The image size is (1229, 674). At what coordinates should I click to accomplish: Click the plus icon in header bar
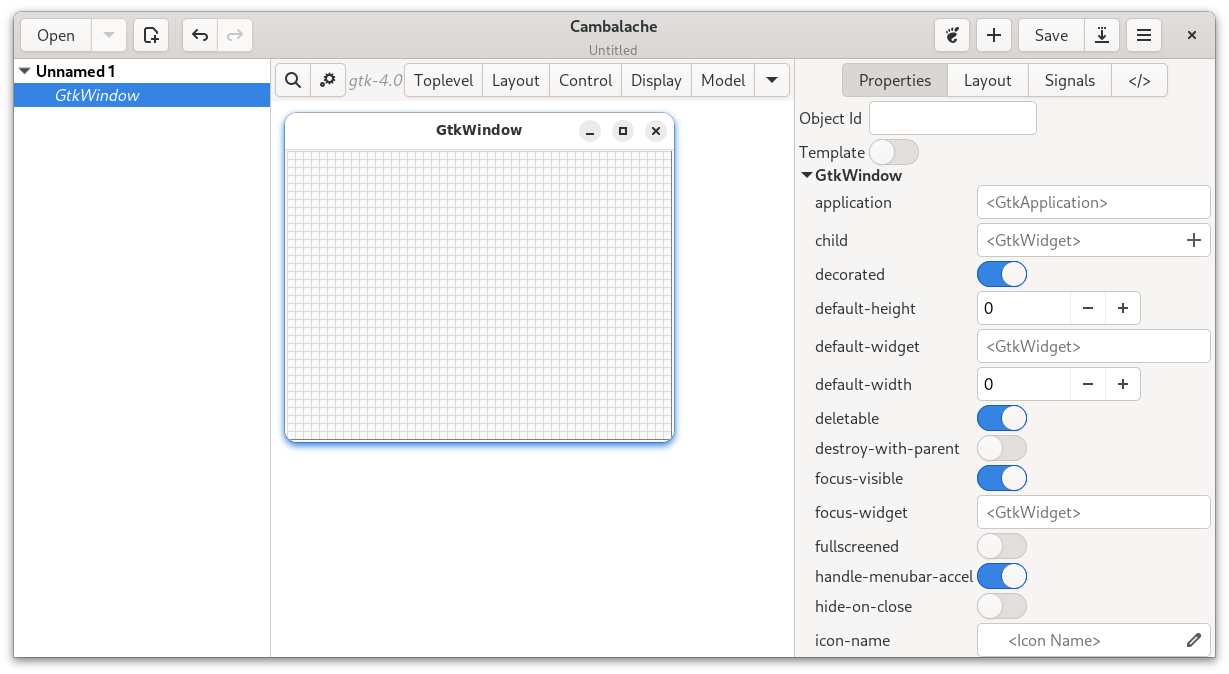(x=994, y=35)
